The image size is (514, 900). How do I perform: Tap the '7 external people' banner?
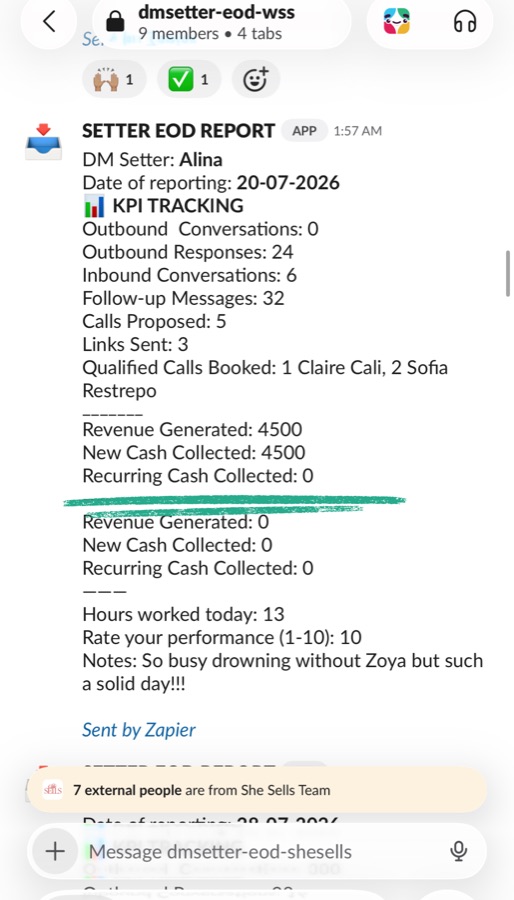pos(257,790)
